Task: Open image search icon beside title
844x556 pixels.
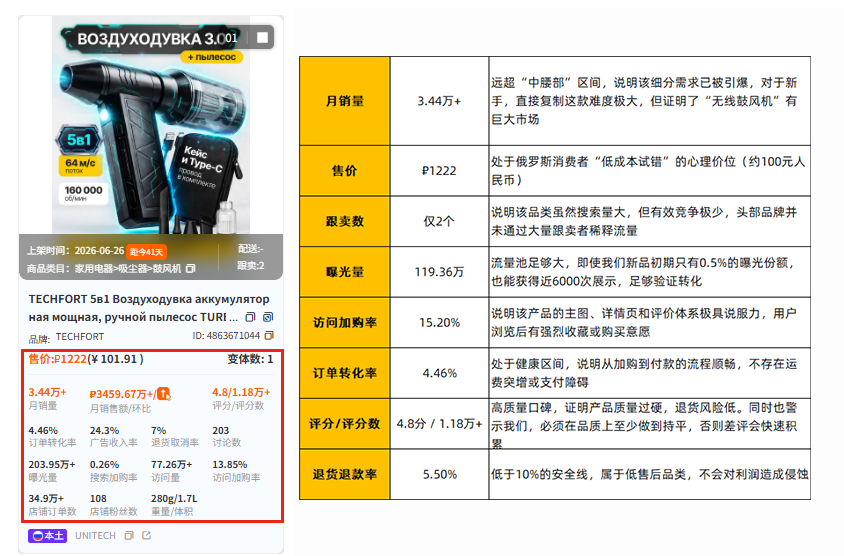Action: [268, 317]
